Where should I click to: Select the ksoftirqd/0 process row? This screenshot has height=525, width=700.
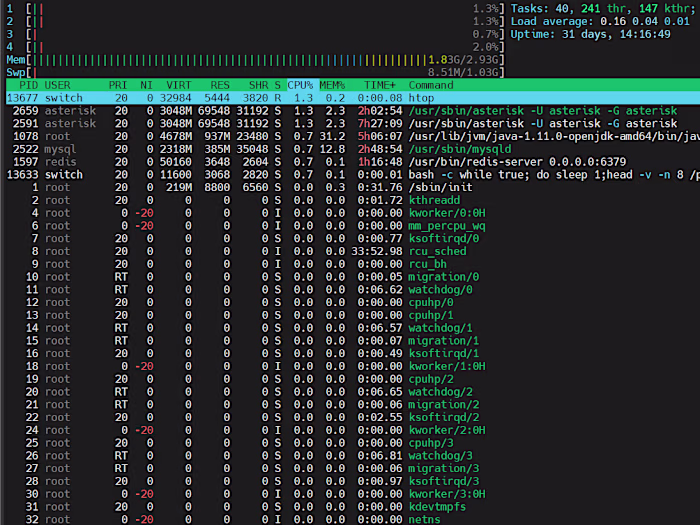[x=353, y=238]
